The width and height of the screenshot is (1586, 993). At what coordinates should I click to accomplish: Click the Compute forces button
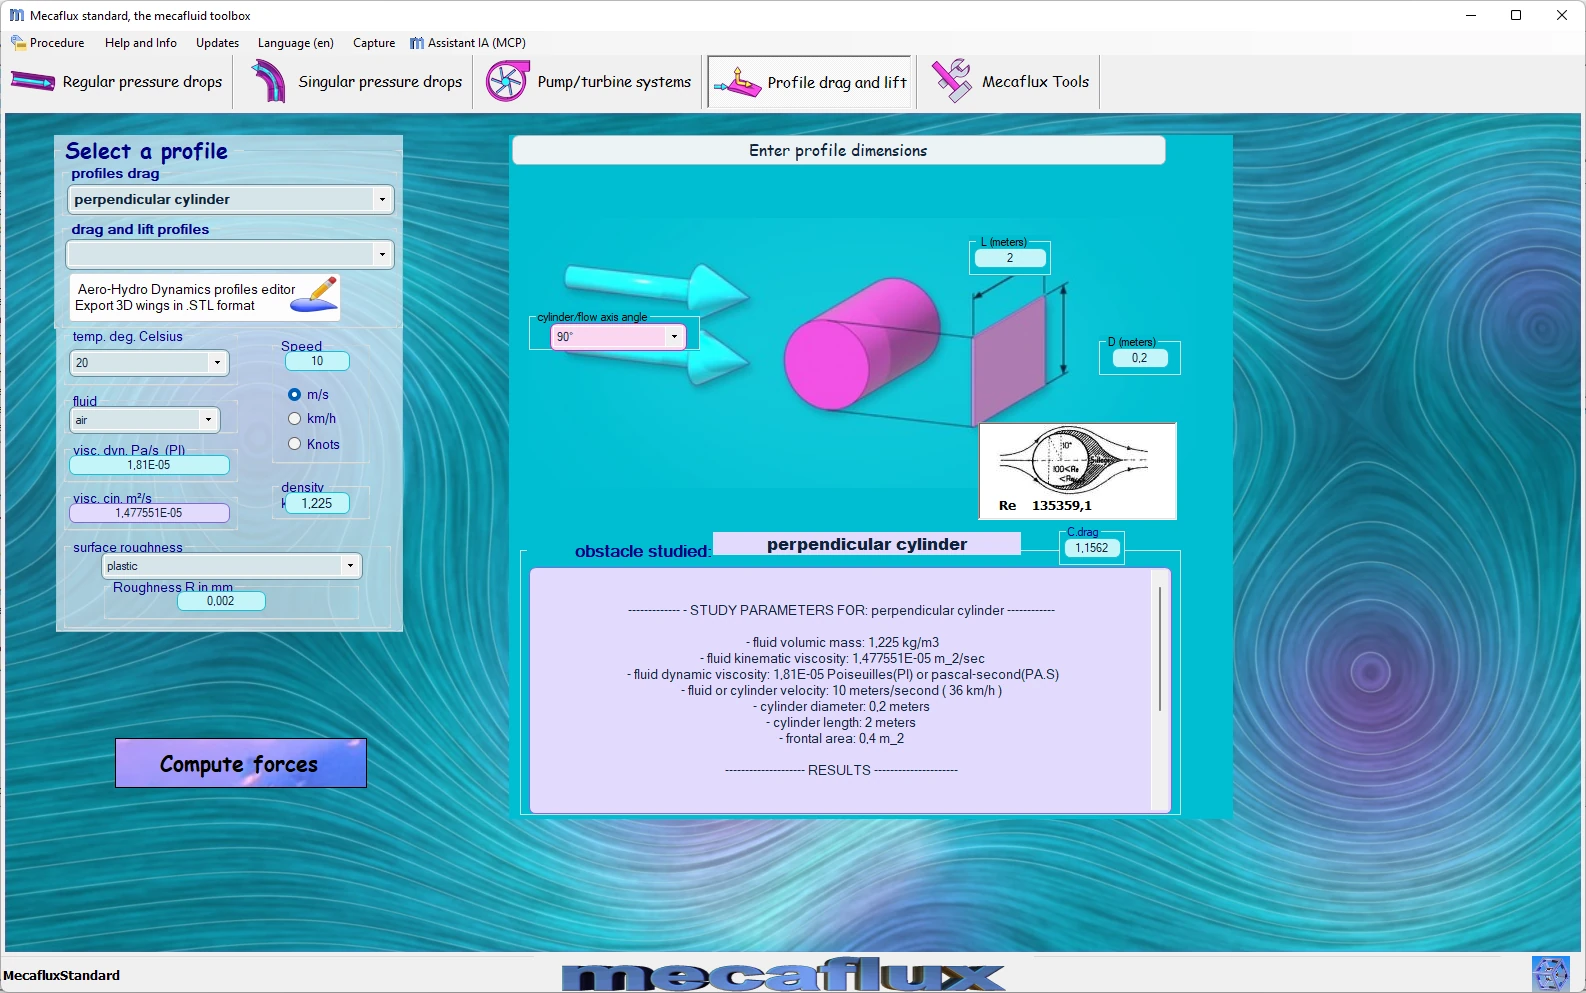241,763
